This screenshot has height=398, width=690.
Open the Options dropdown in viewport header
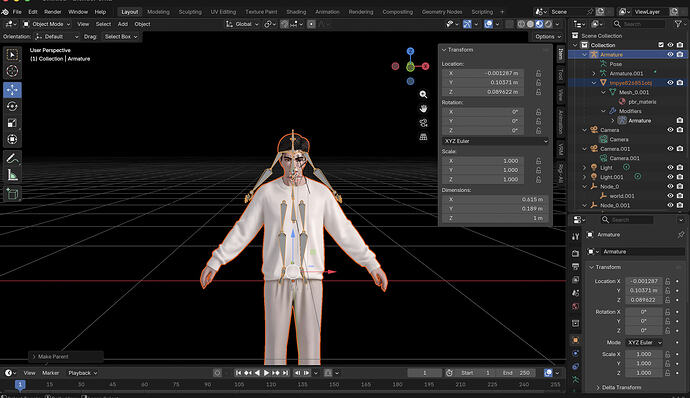(x=548, y=37)
